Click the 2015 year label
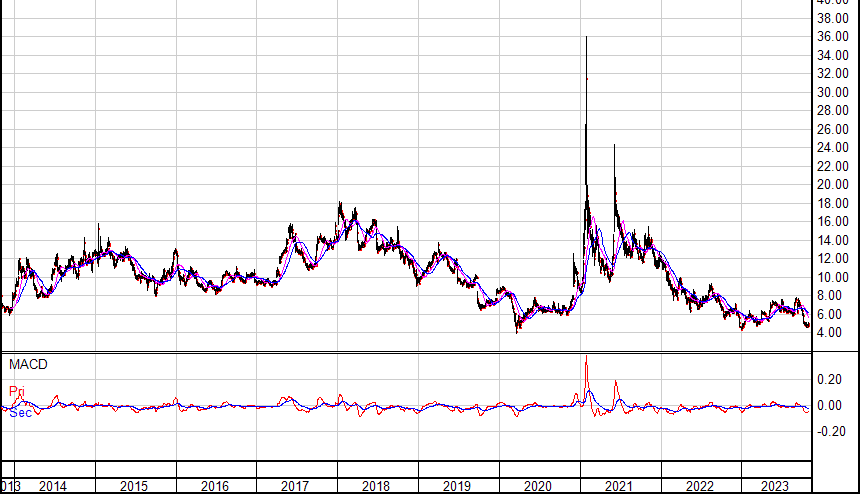Viewport: 860px width, 494px height. click(x=134, y=486)
